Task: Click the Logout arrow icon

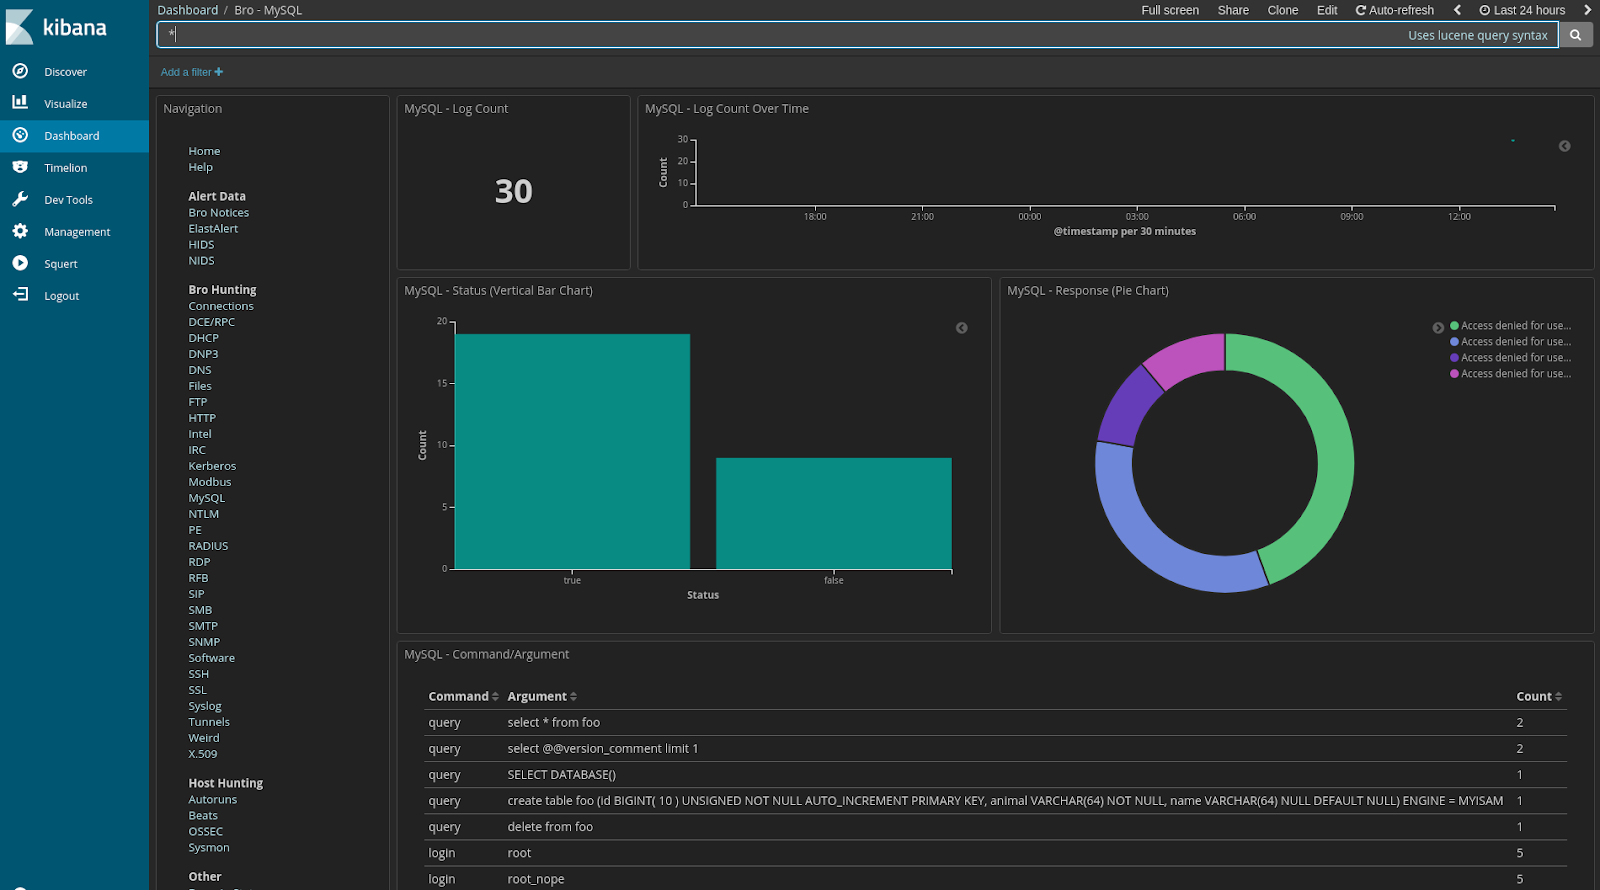Action: pyautogui.click(x=20, y=295)
